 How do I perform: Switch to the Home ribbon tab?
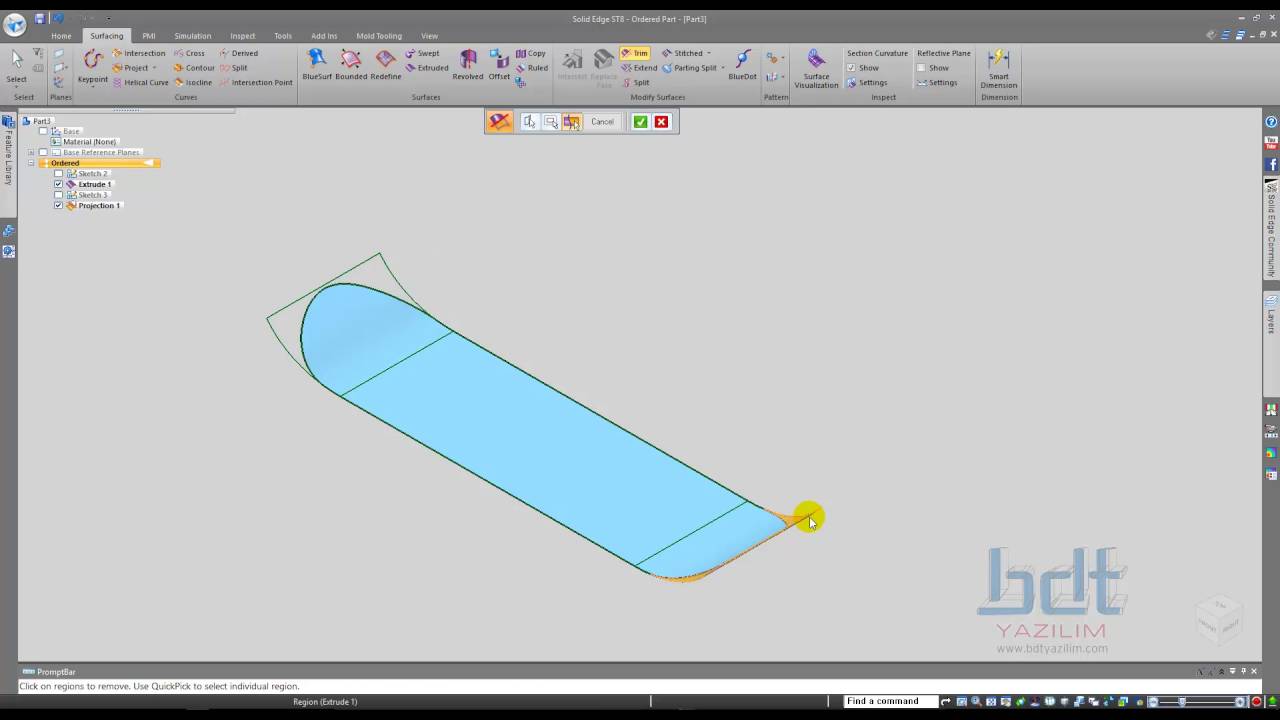click(x=61, y=36)
